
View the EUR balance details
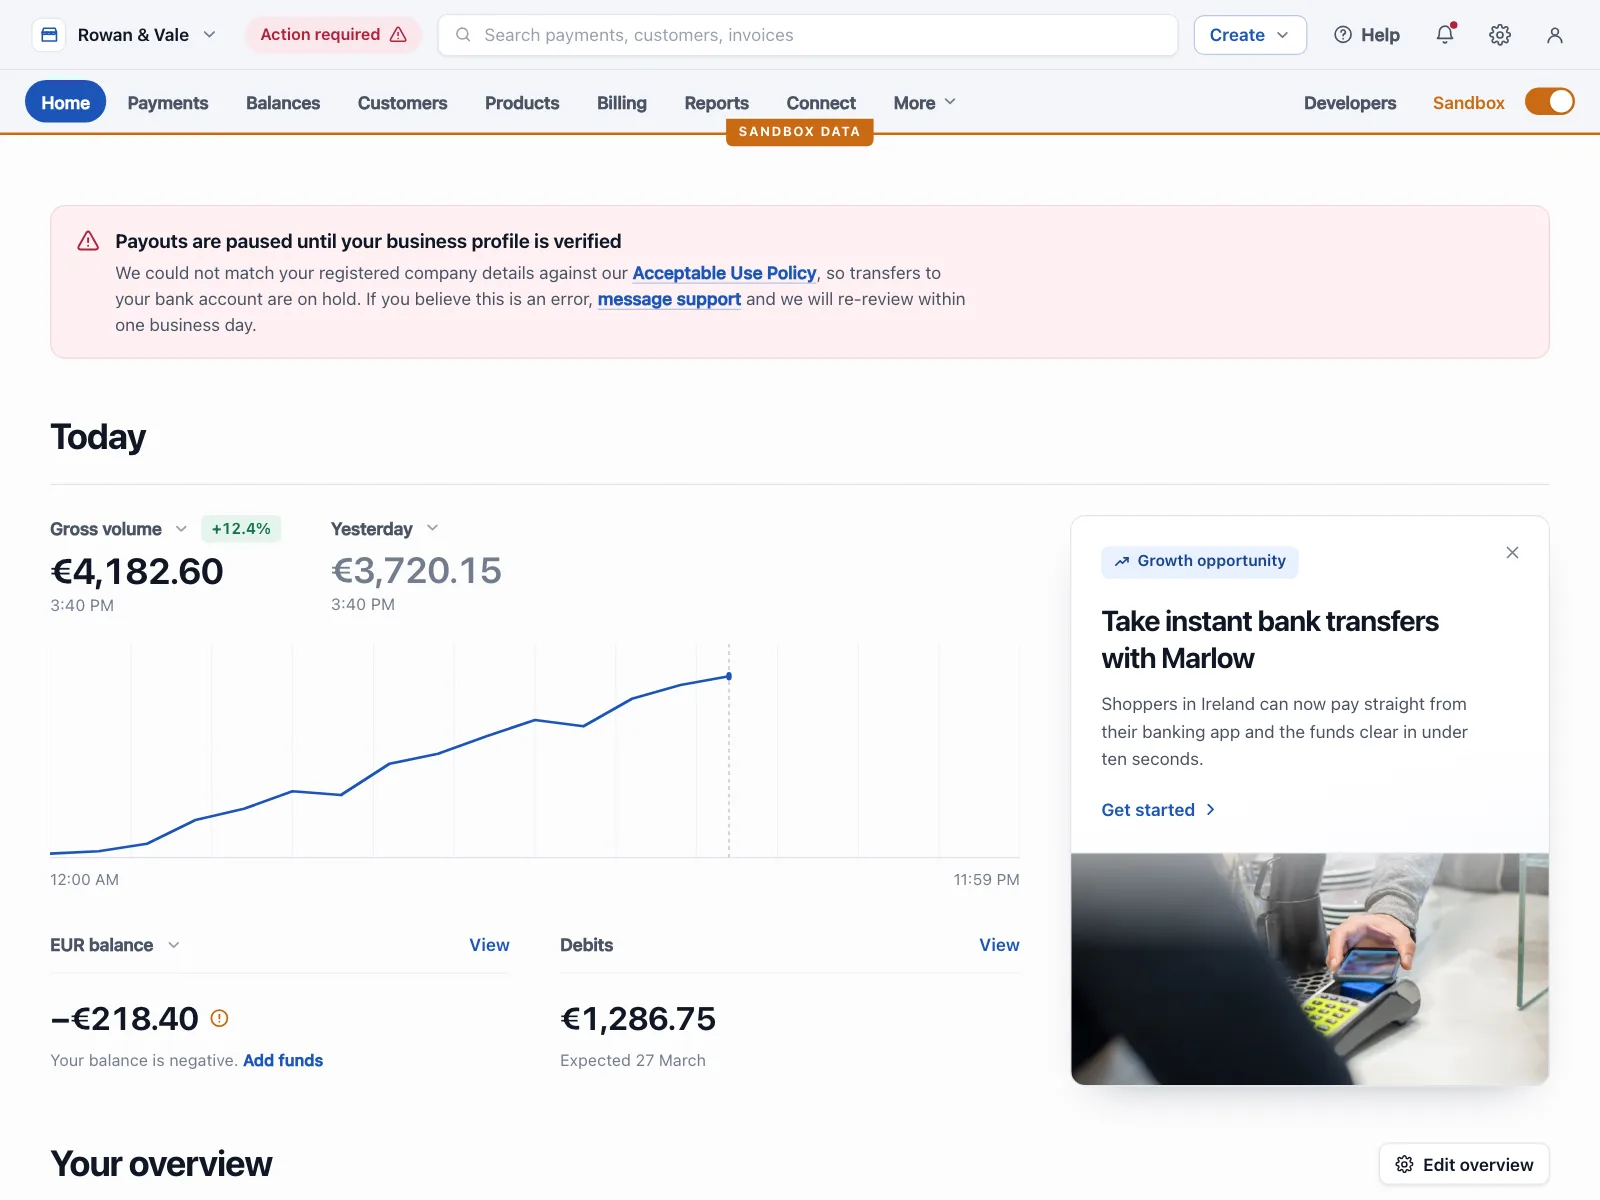pos(489,945)
